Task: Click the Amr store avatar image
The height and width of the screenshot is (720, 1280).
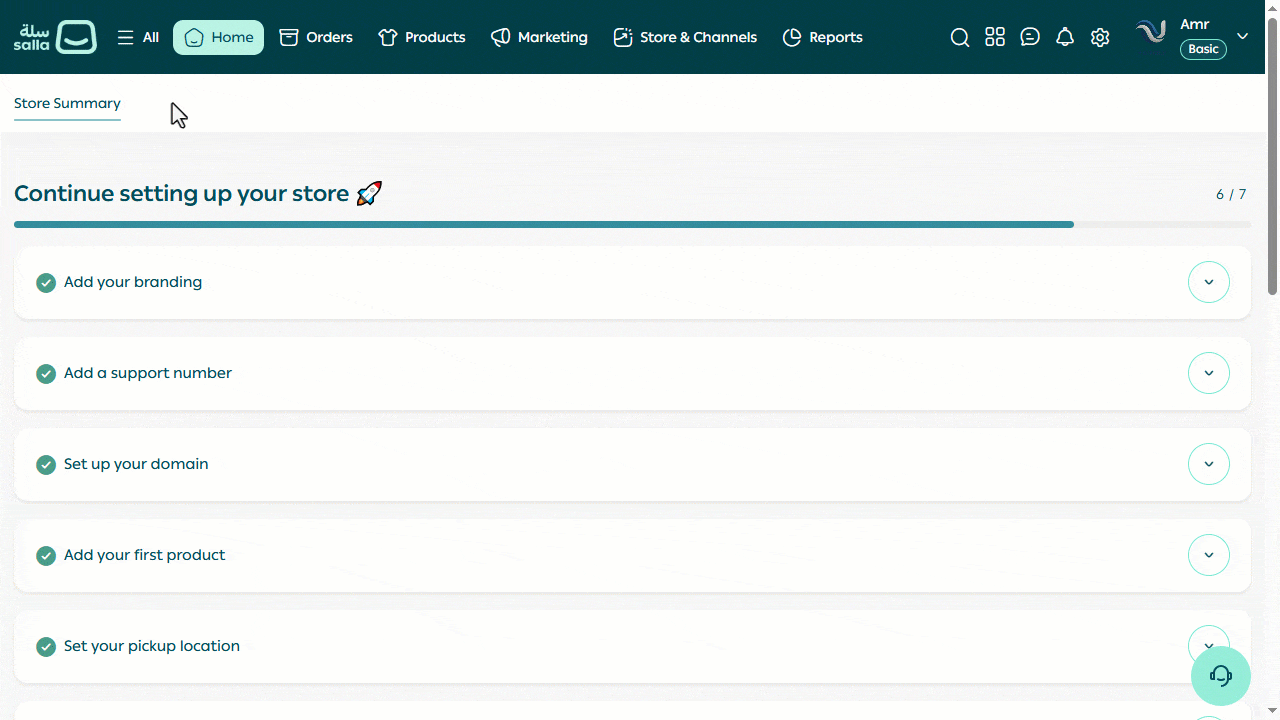Action: (1152, 31)
